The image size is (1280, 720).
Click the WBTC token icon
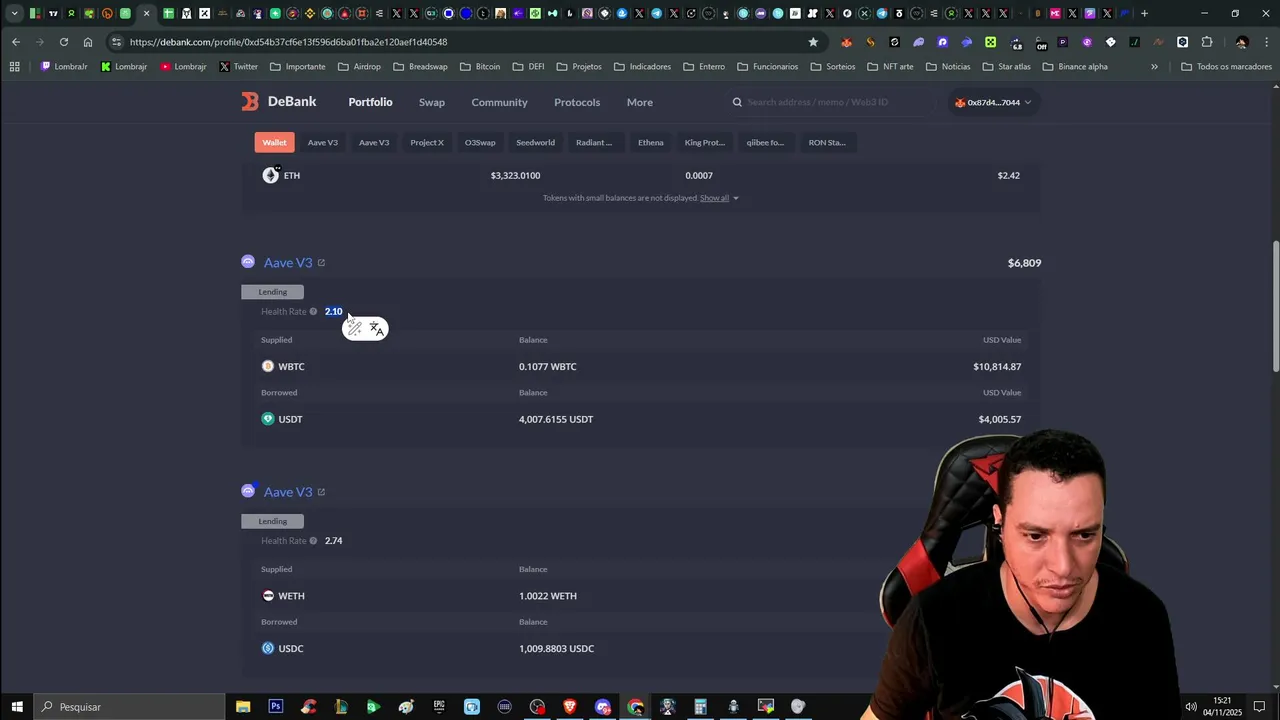(267, 367)
